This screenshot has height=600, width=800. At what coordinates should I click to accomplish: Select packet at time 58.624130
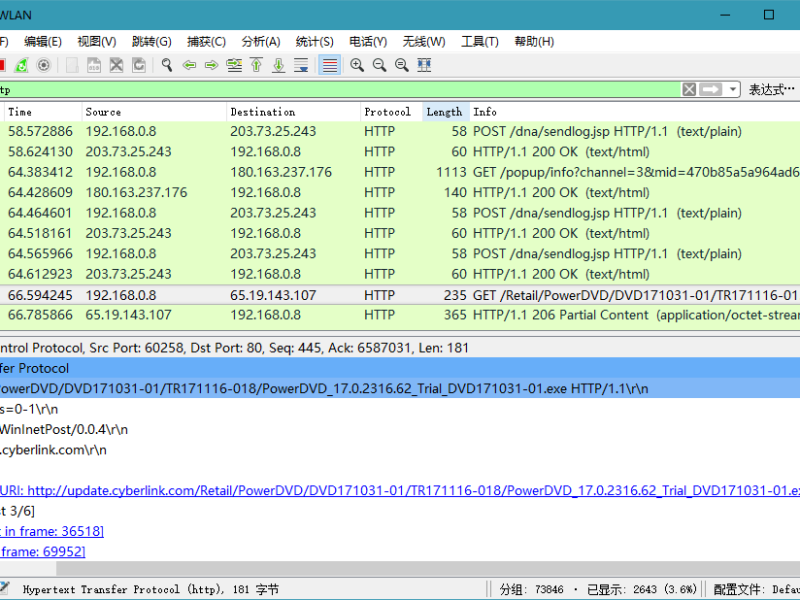pos(400,152)
